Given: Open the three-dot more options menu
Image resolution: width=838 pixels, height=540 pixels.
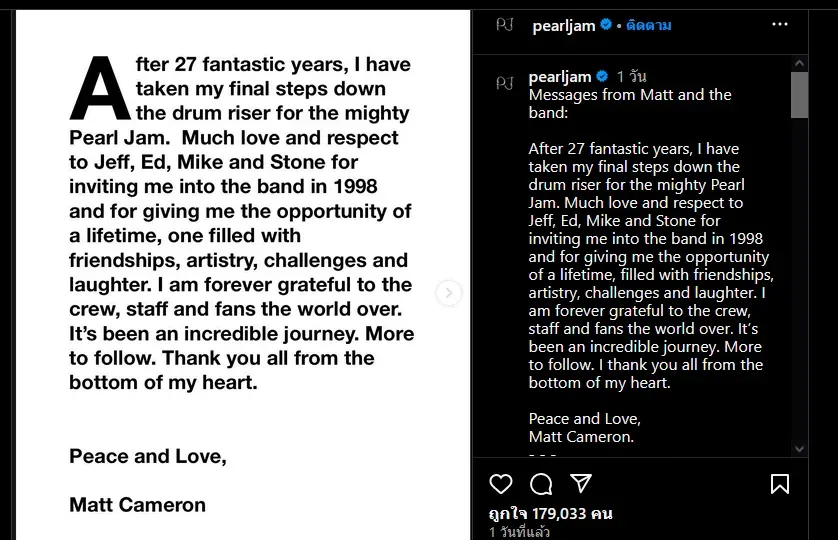Looking at the screenshot, I should pos(780,25).
